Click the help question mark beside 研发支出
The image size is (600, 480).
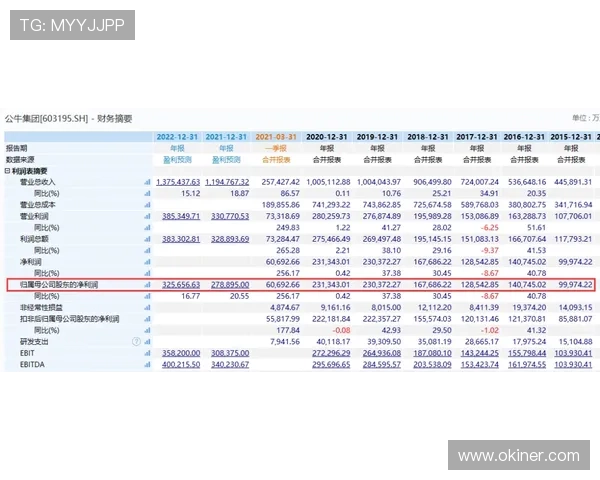[x=136, y=341]
